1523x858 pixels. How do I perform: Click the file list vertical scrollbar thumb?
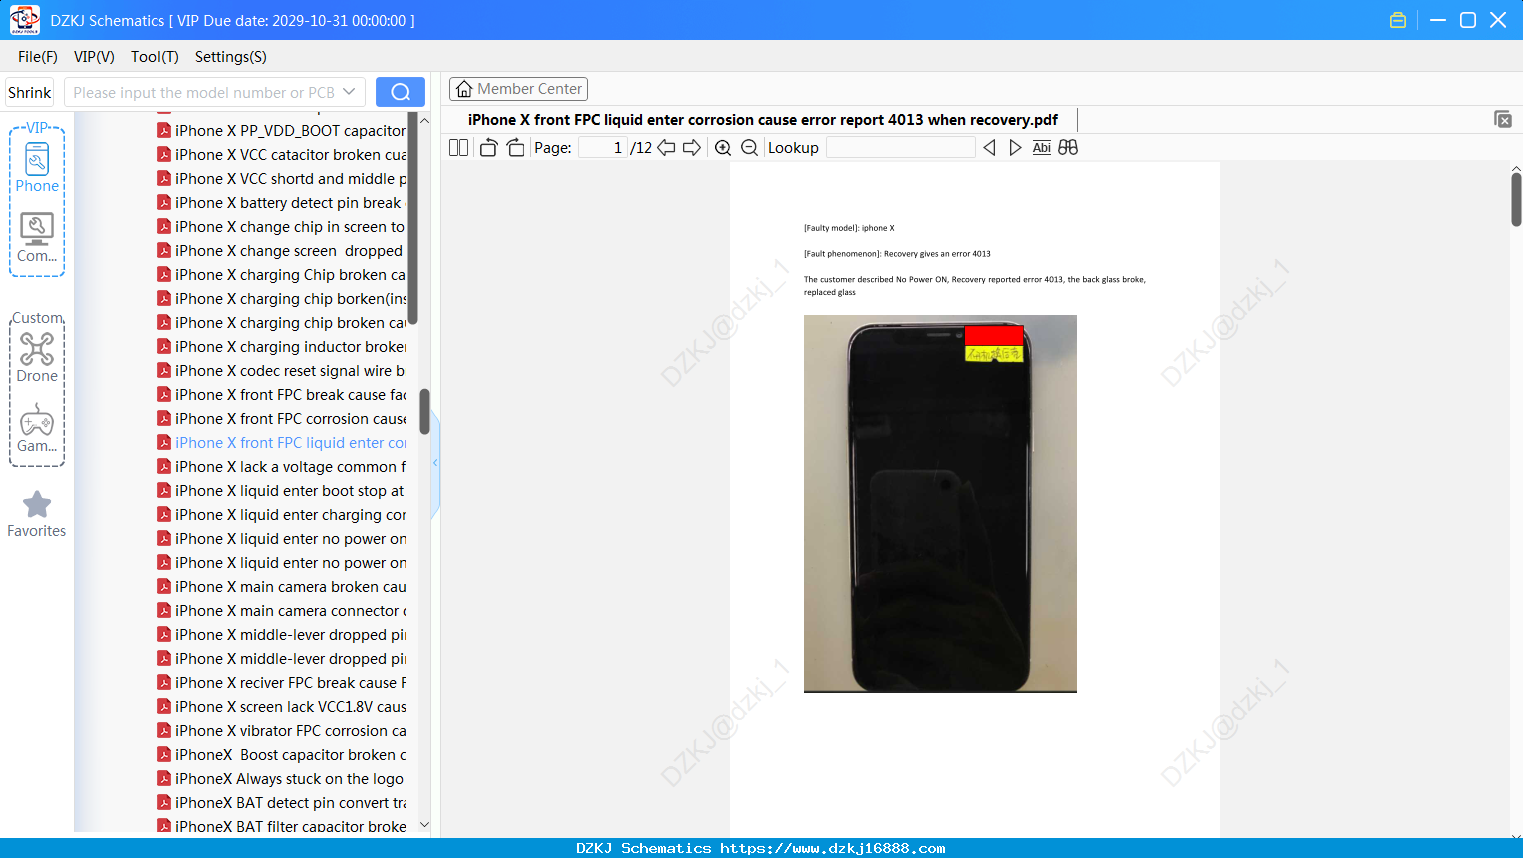pyautogui.click(x=424, y=412)
